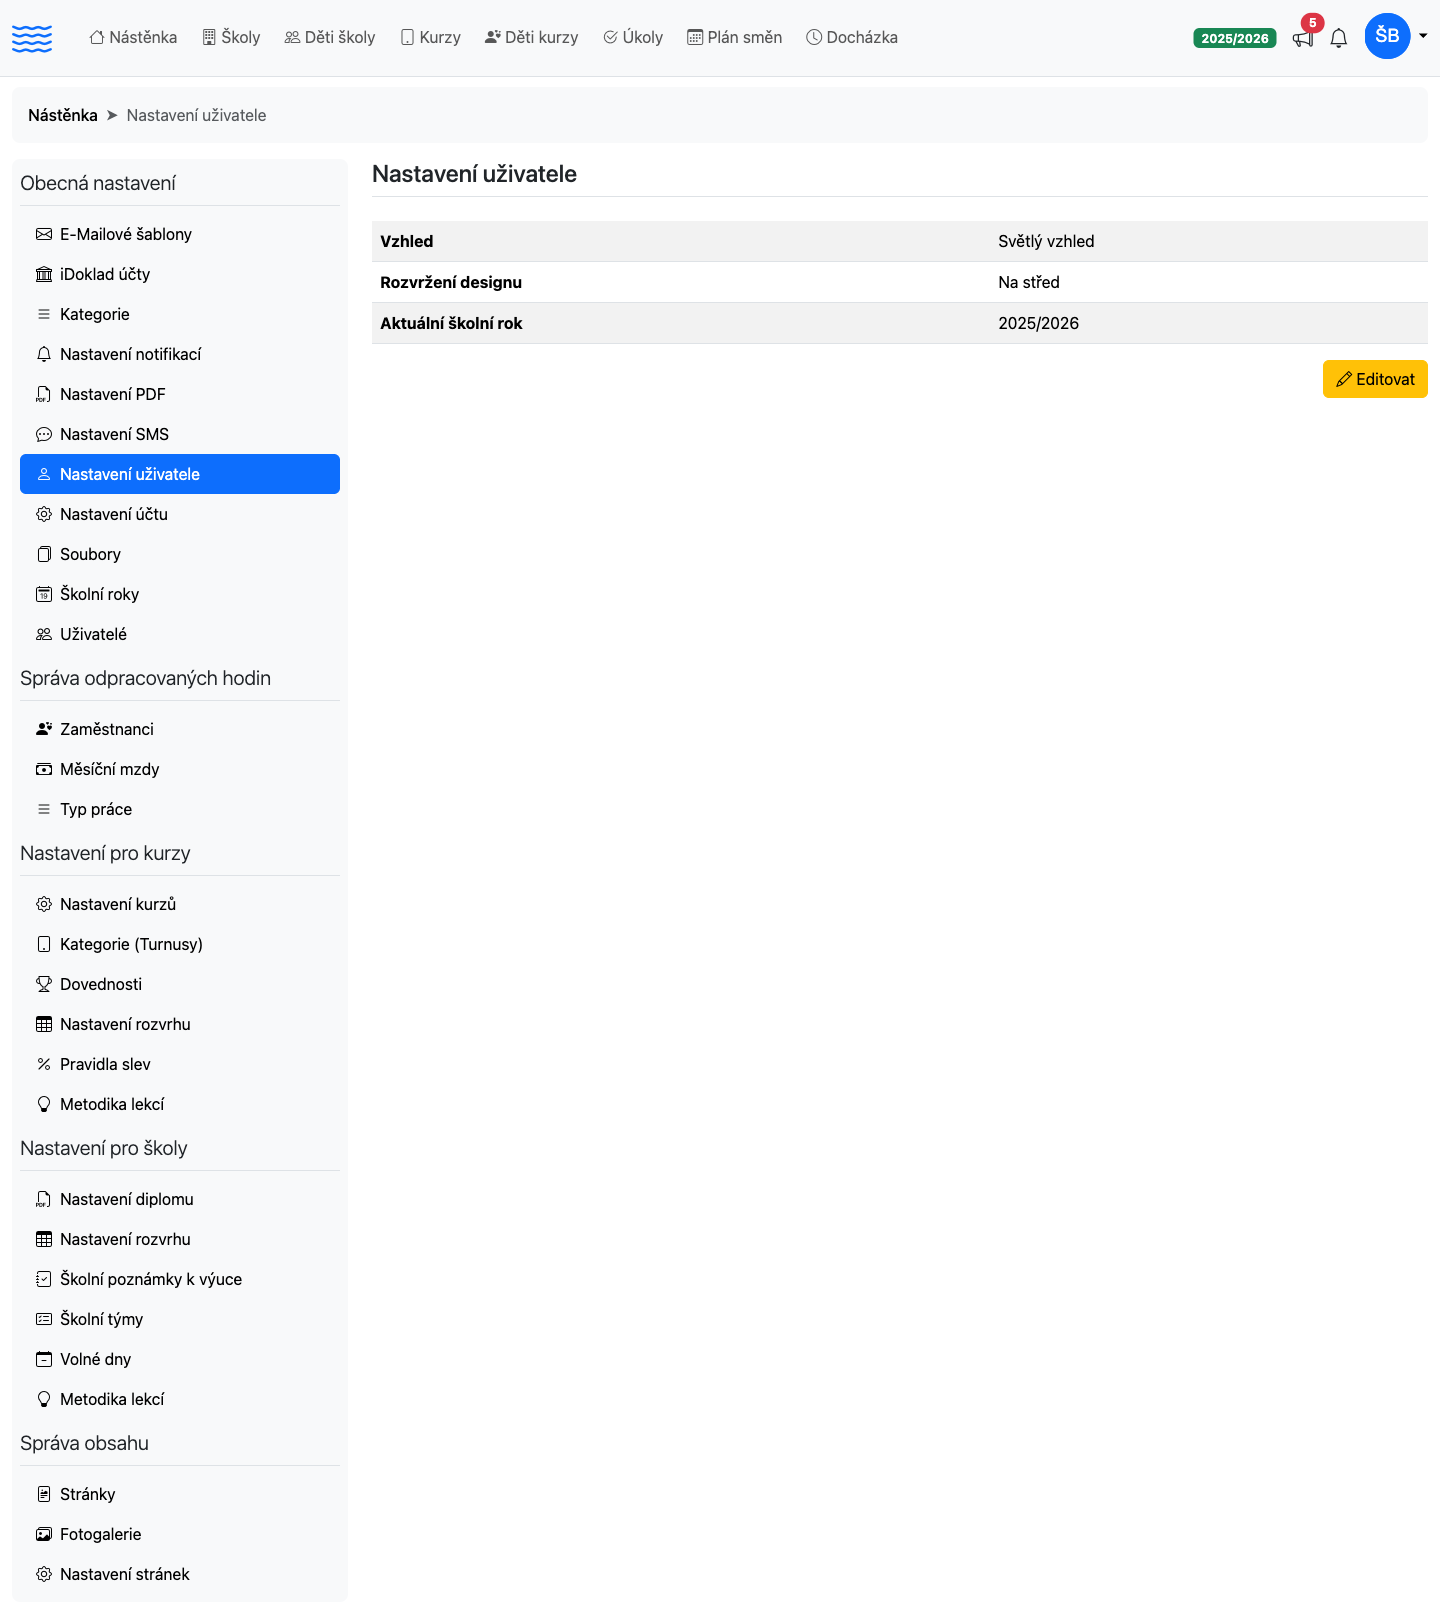The image size is (1440, 1618).
Task: Follow the Nástěnka breadcrumb link
Action: point(63,115)
